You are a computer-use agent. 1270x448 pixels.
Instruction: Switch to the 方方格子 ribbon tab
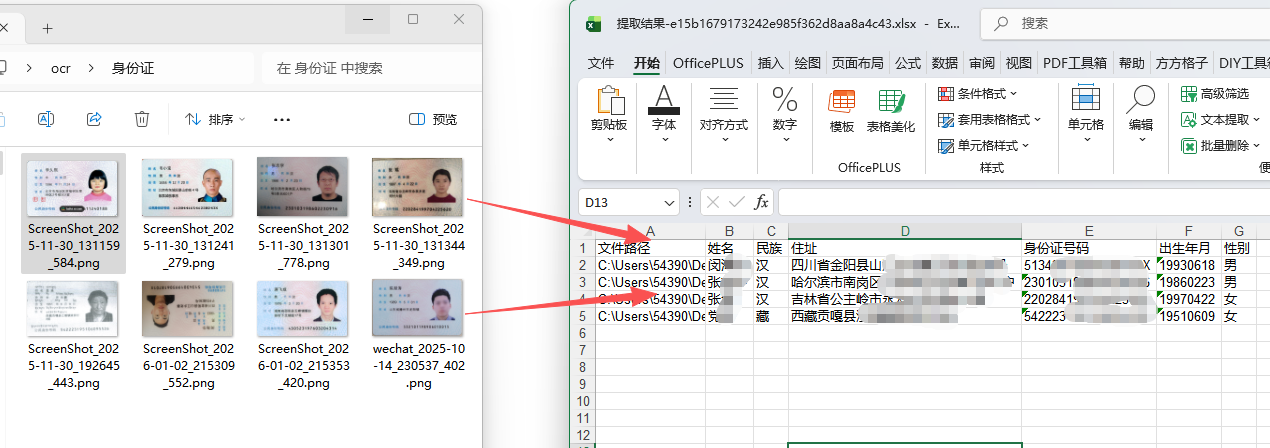[x=1181, y=63]
